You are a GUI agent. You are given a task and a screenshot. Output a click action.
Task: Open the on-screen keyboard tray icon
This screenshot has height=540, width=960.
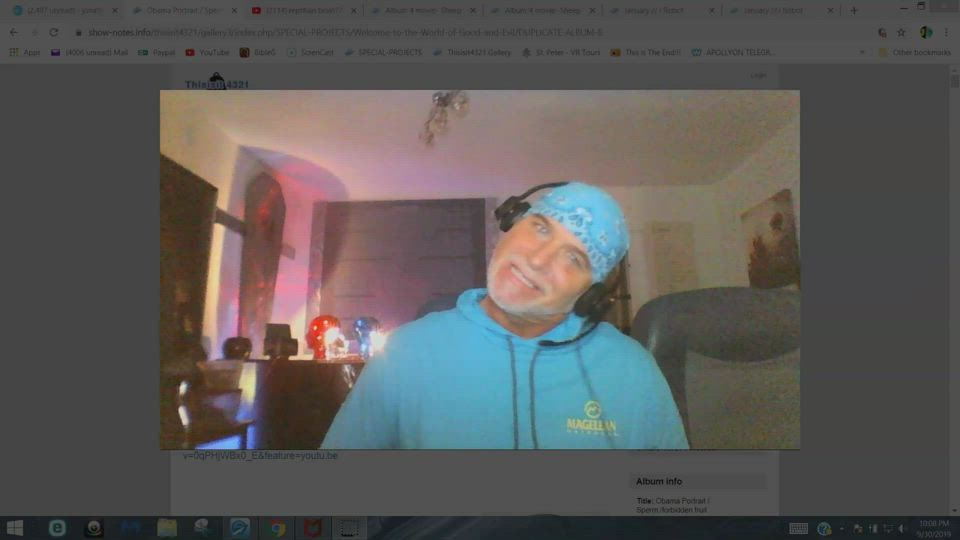pyautogui.click(x=798, y=528)
